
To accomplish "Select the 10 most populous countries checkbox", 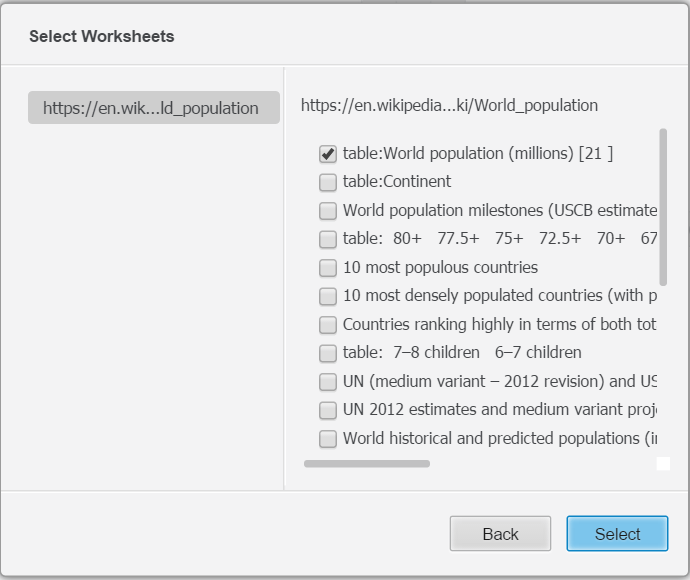I will 327,268.
